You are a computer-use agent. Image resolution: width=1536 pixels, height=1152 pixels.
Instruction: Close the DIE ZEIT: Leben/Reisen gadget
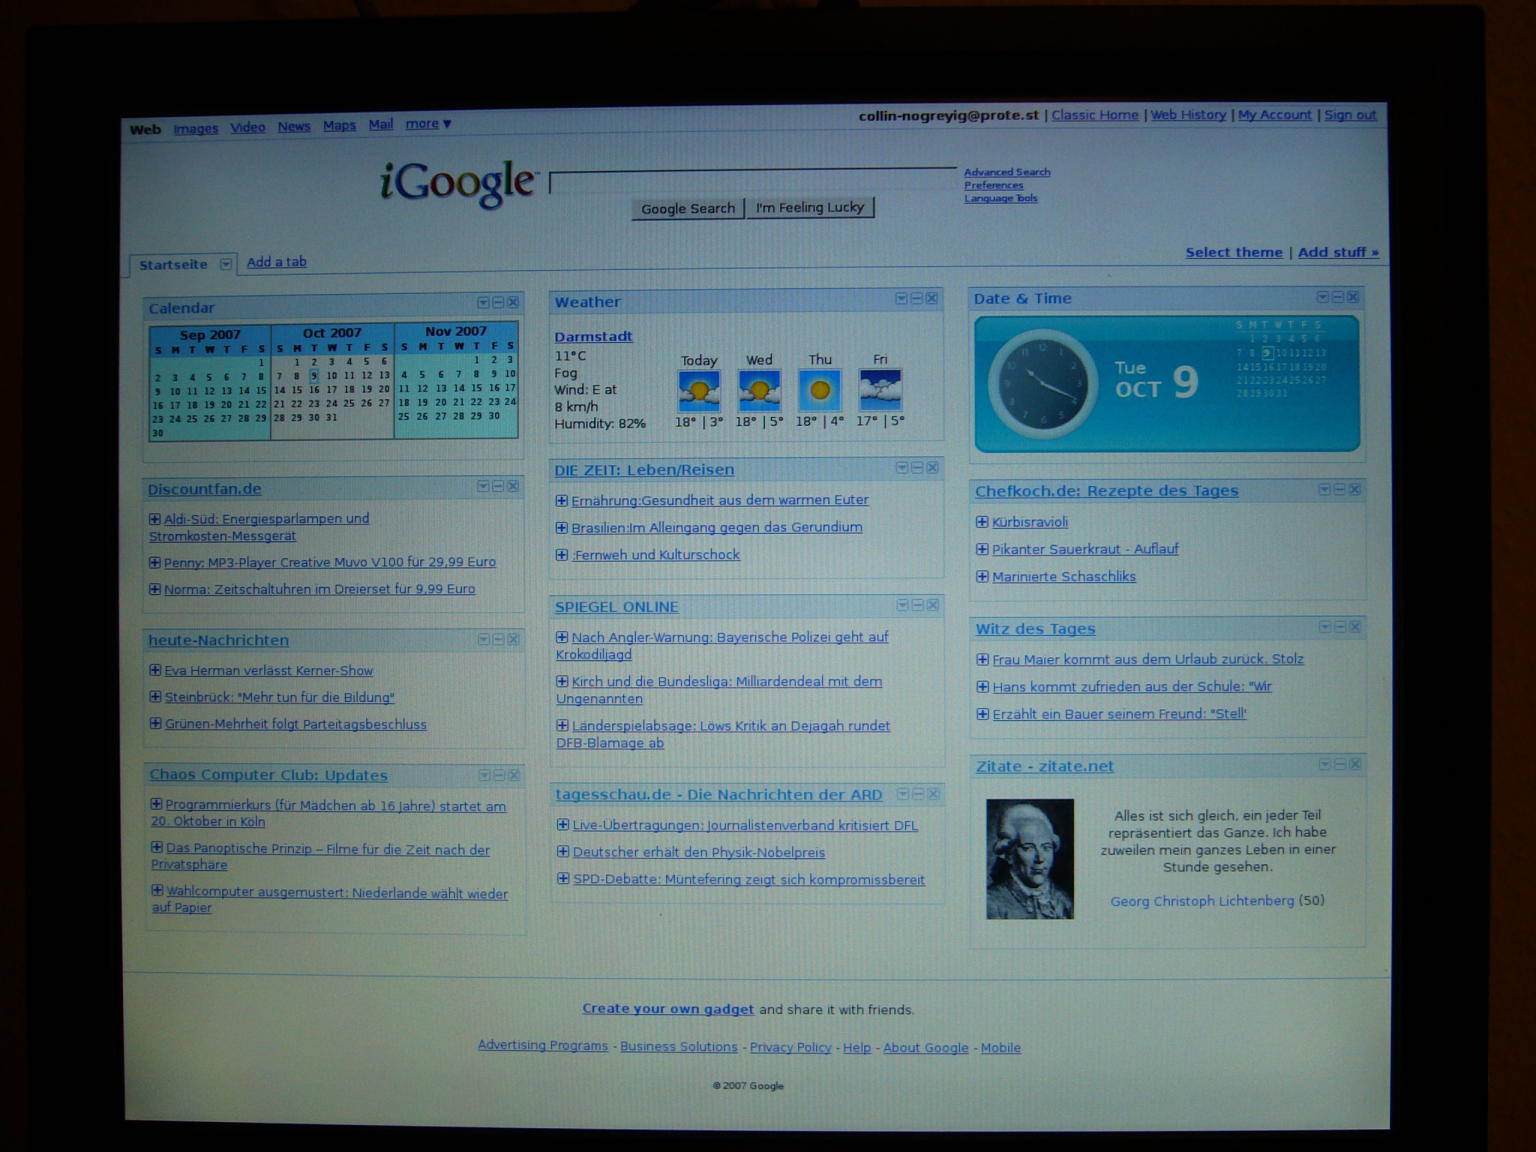coord(932,467)
